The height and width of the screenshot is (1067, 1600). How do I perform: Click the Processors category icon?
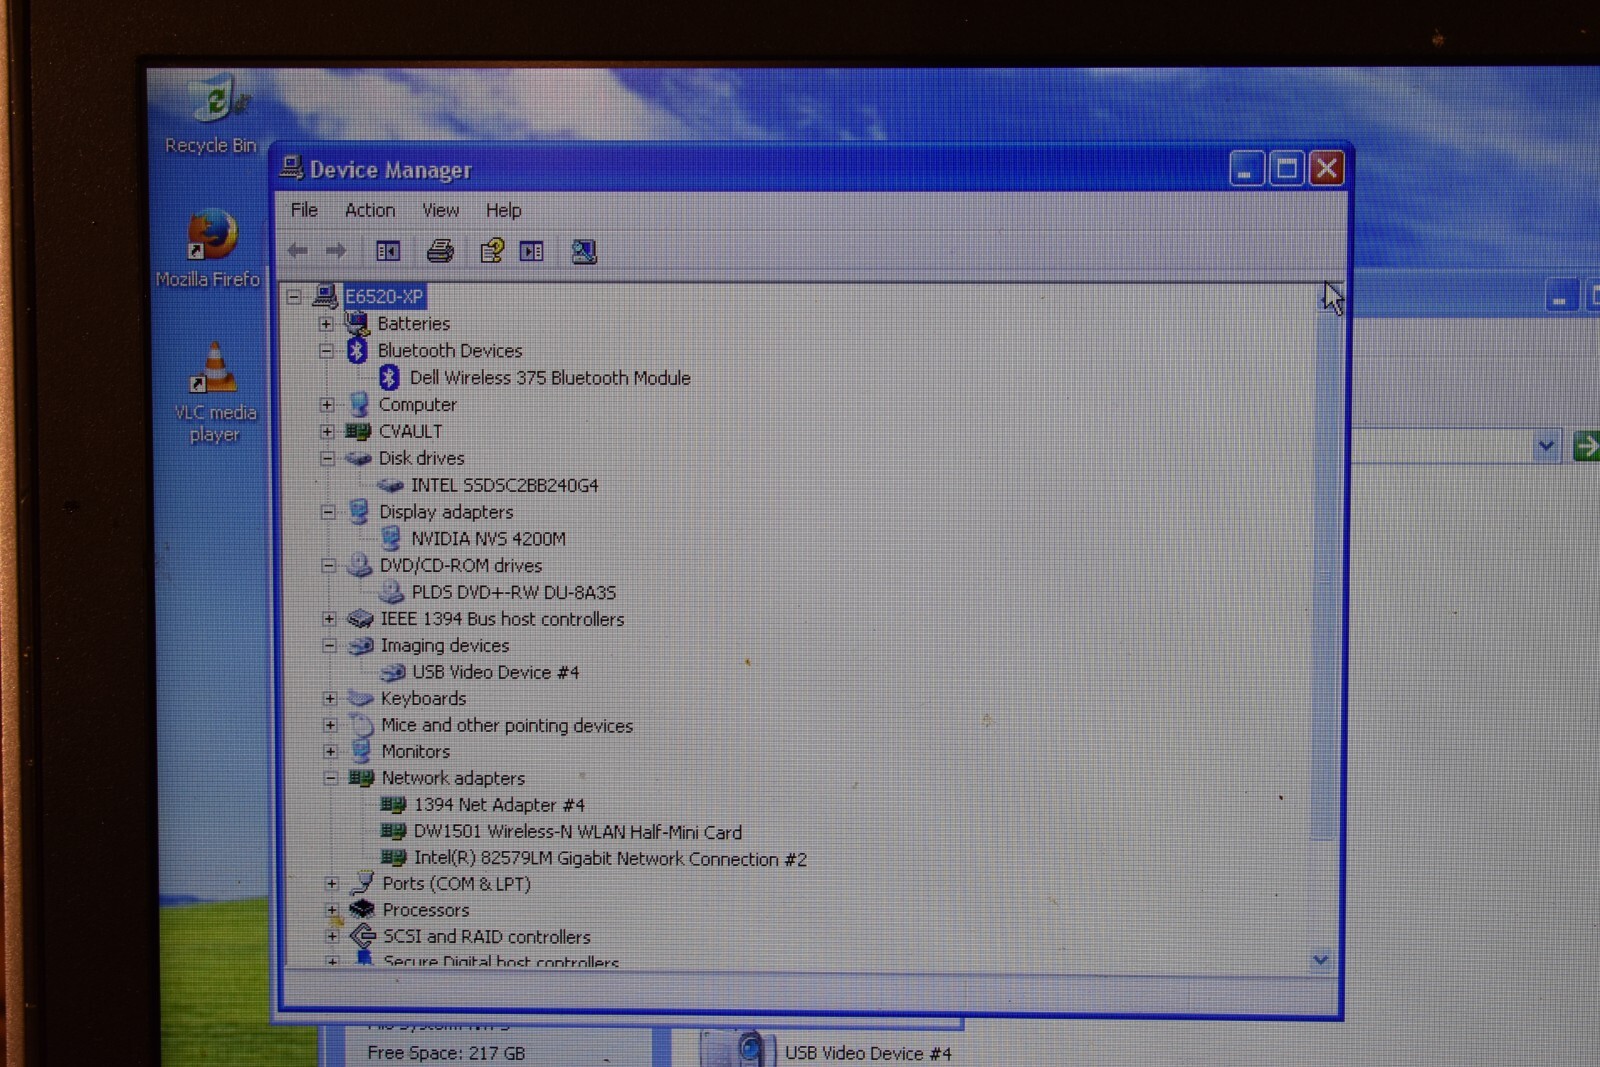pos(362,909)
